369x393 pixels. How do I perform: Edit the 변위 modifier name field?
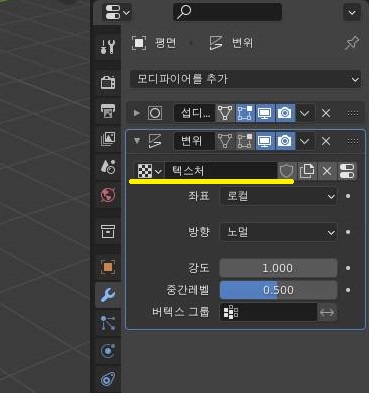[x=195, y=141]
